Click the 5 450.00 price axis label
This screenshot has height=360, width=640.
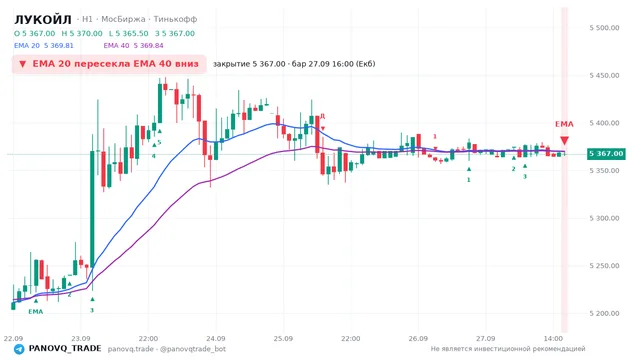[604, 76]
